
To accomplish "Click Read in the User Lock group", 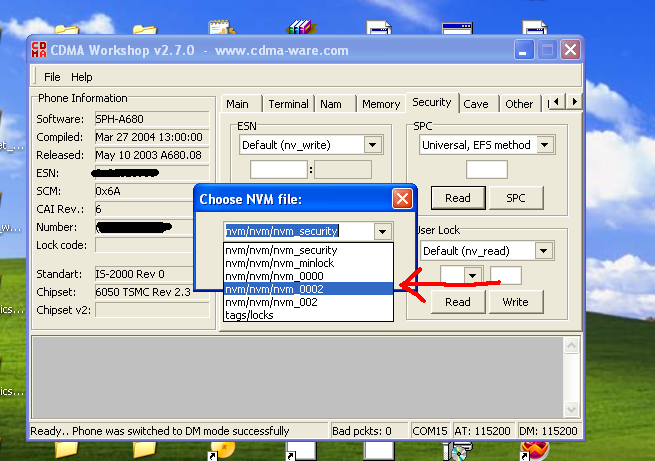I will coord(458,302).
